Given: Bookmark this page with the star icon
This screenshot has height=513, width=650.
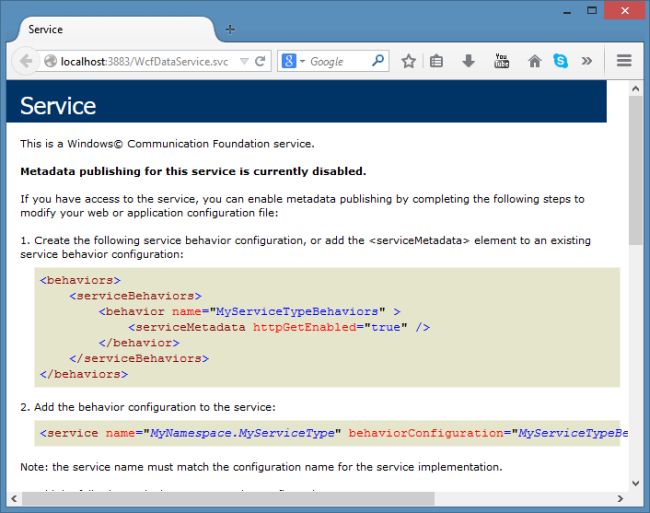Looking at the screenshot, I should pos(408,61).
